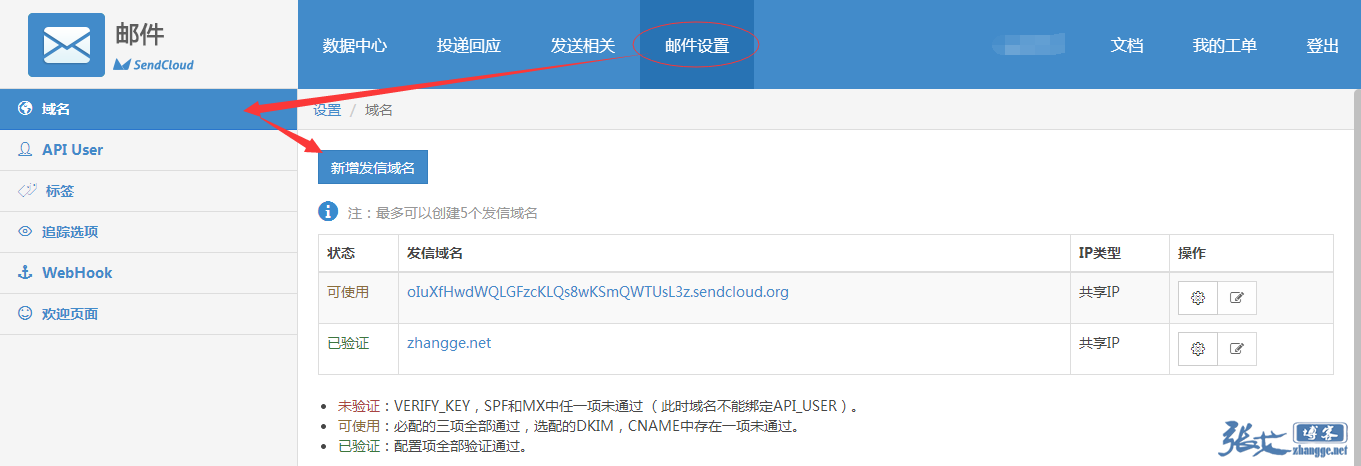Open the zhangge.net domain link
This screenshot has width=1361, height=466.
[x=449, y=343]
